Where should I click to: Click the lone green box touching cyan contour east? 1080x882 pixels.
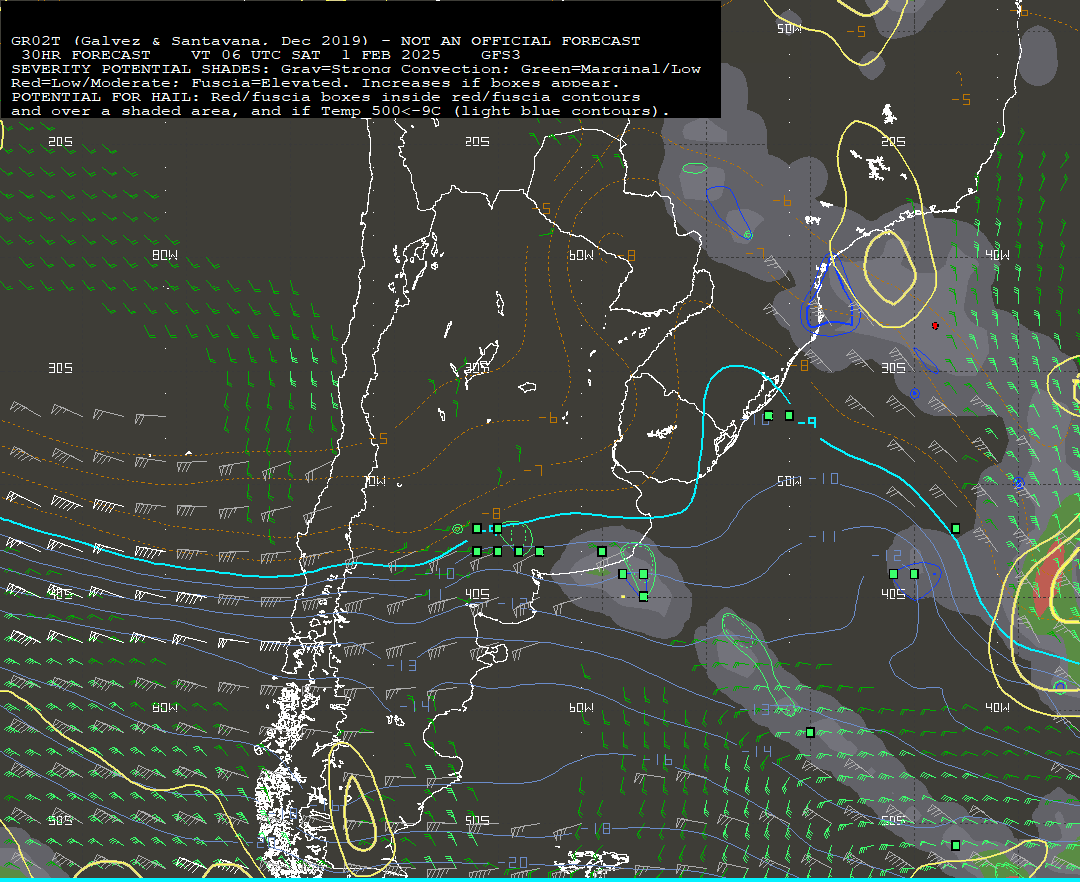[955, 528]
